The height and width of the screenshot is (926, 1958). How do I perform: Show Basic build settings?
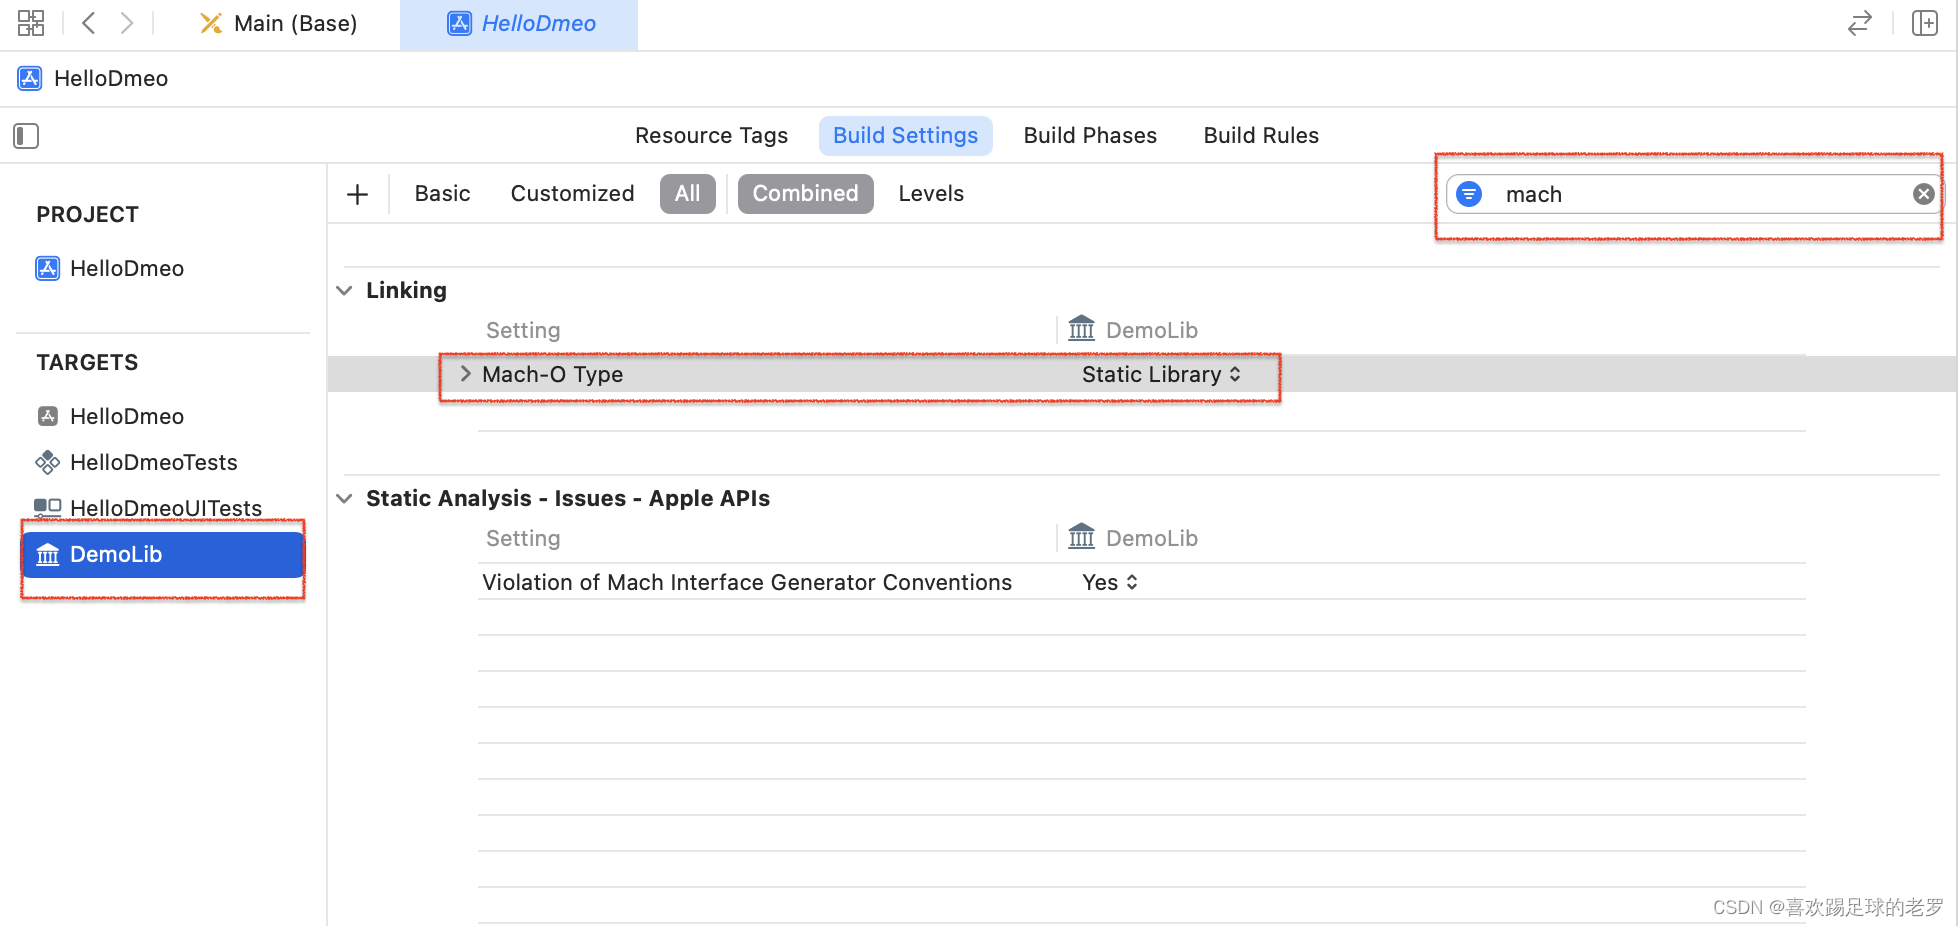442,194
